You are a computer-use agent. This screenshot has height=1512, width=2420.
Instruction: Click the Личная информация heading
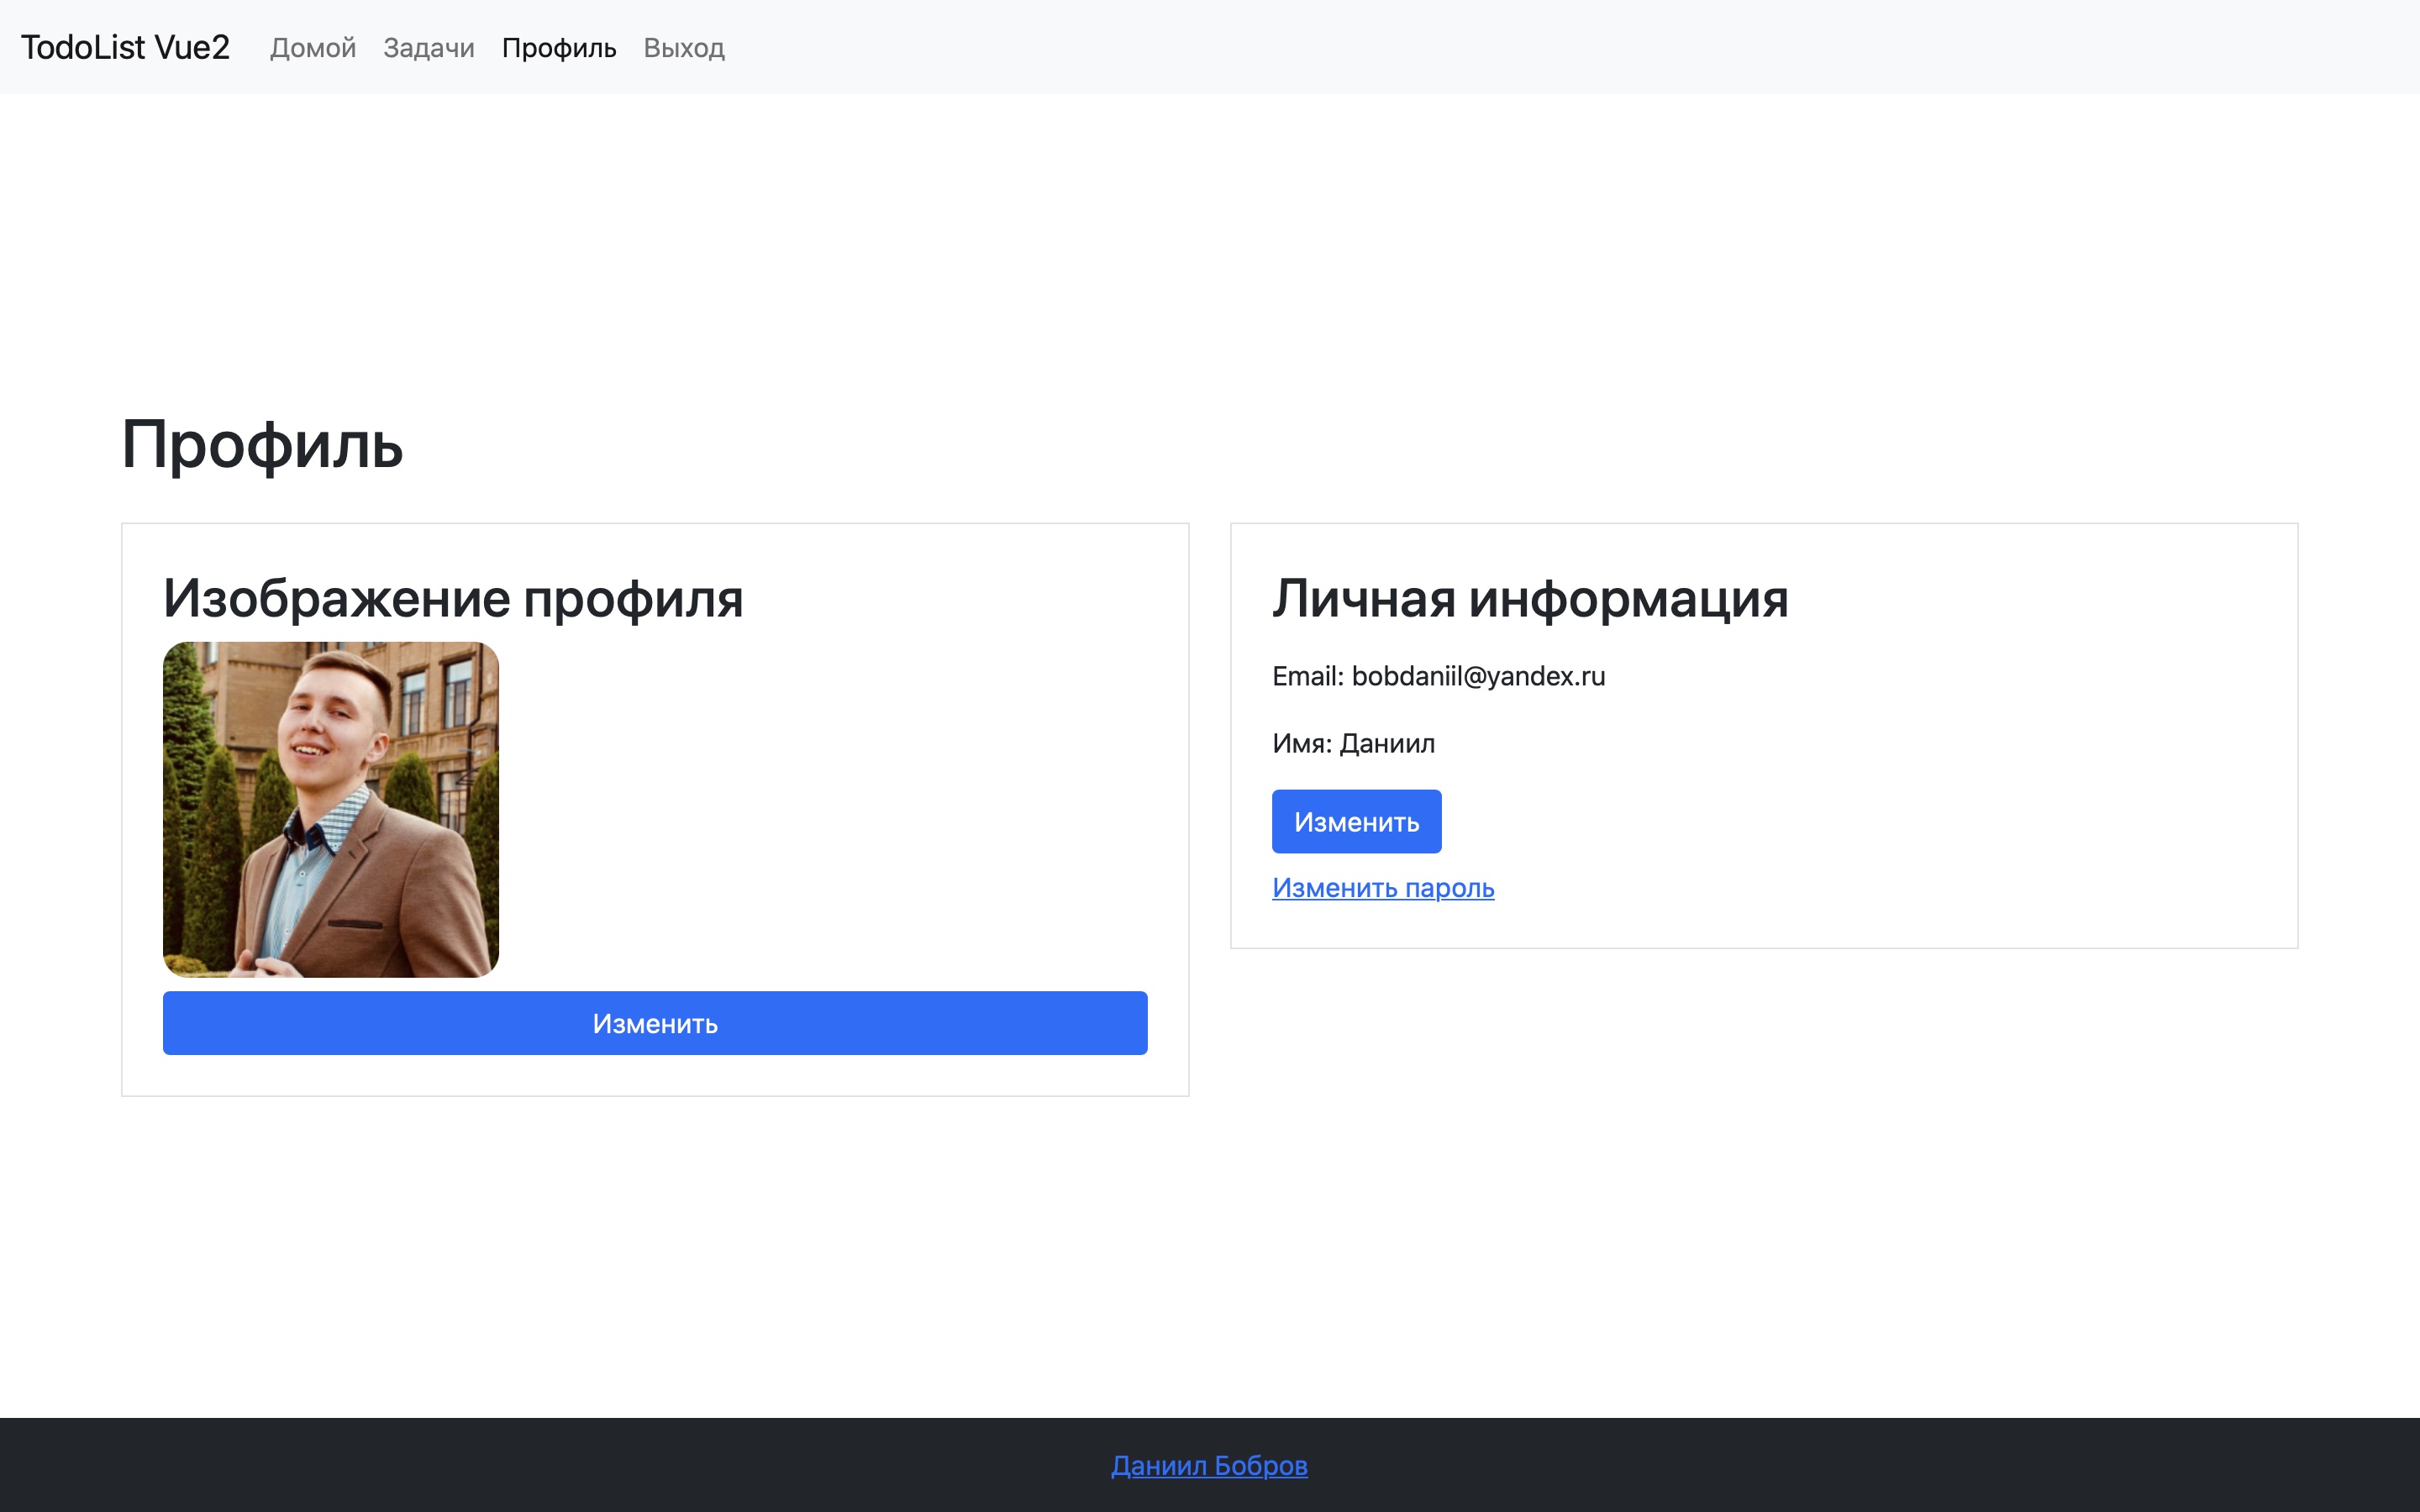pos(1530,600)
